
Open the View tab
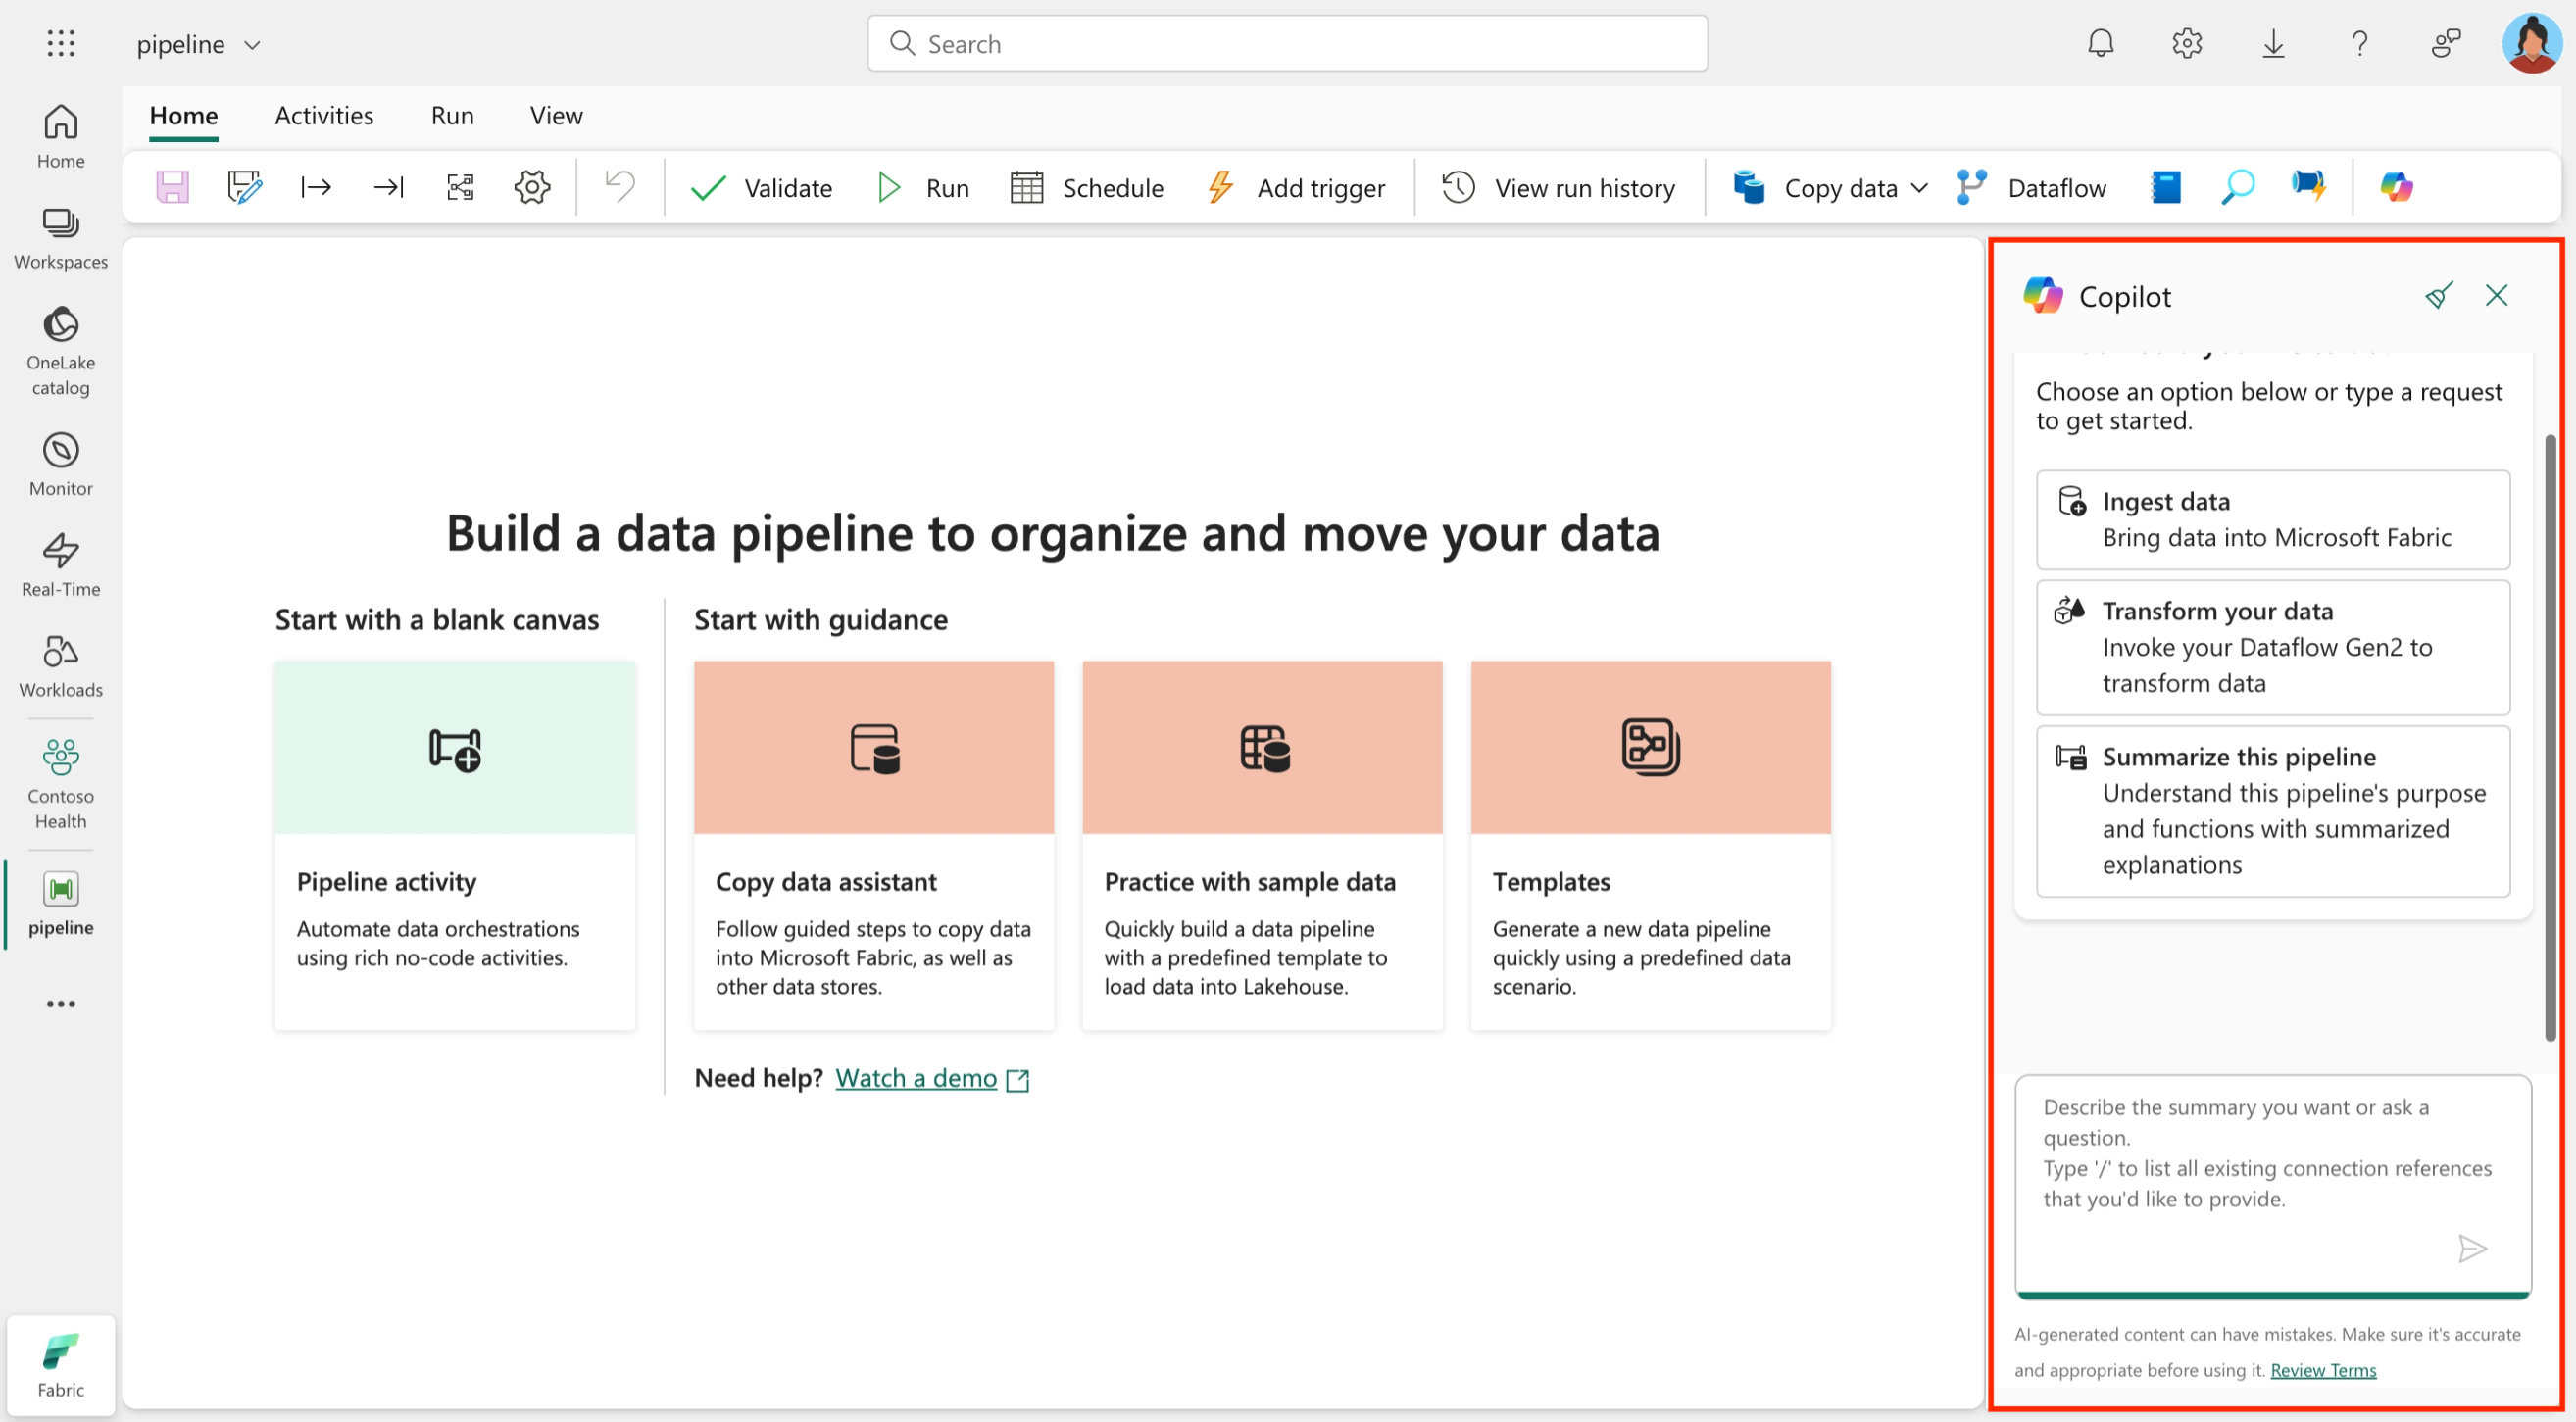tap(556, 115)
